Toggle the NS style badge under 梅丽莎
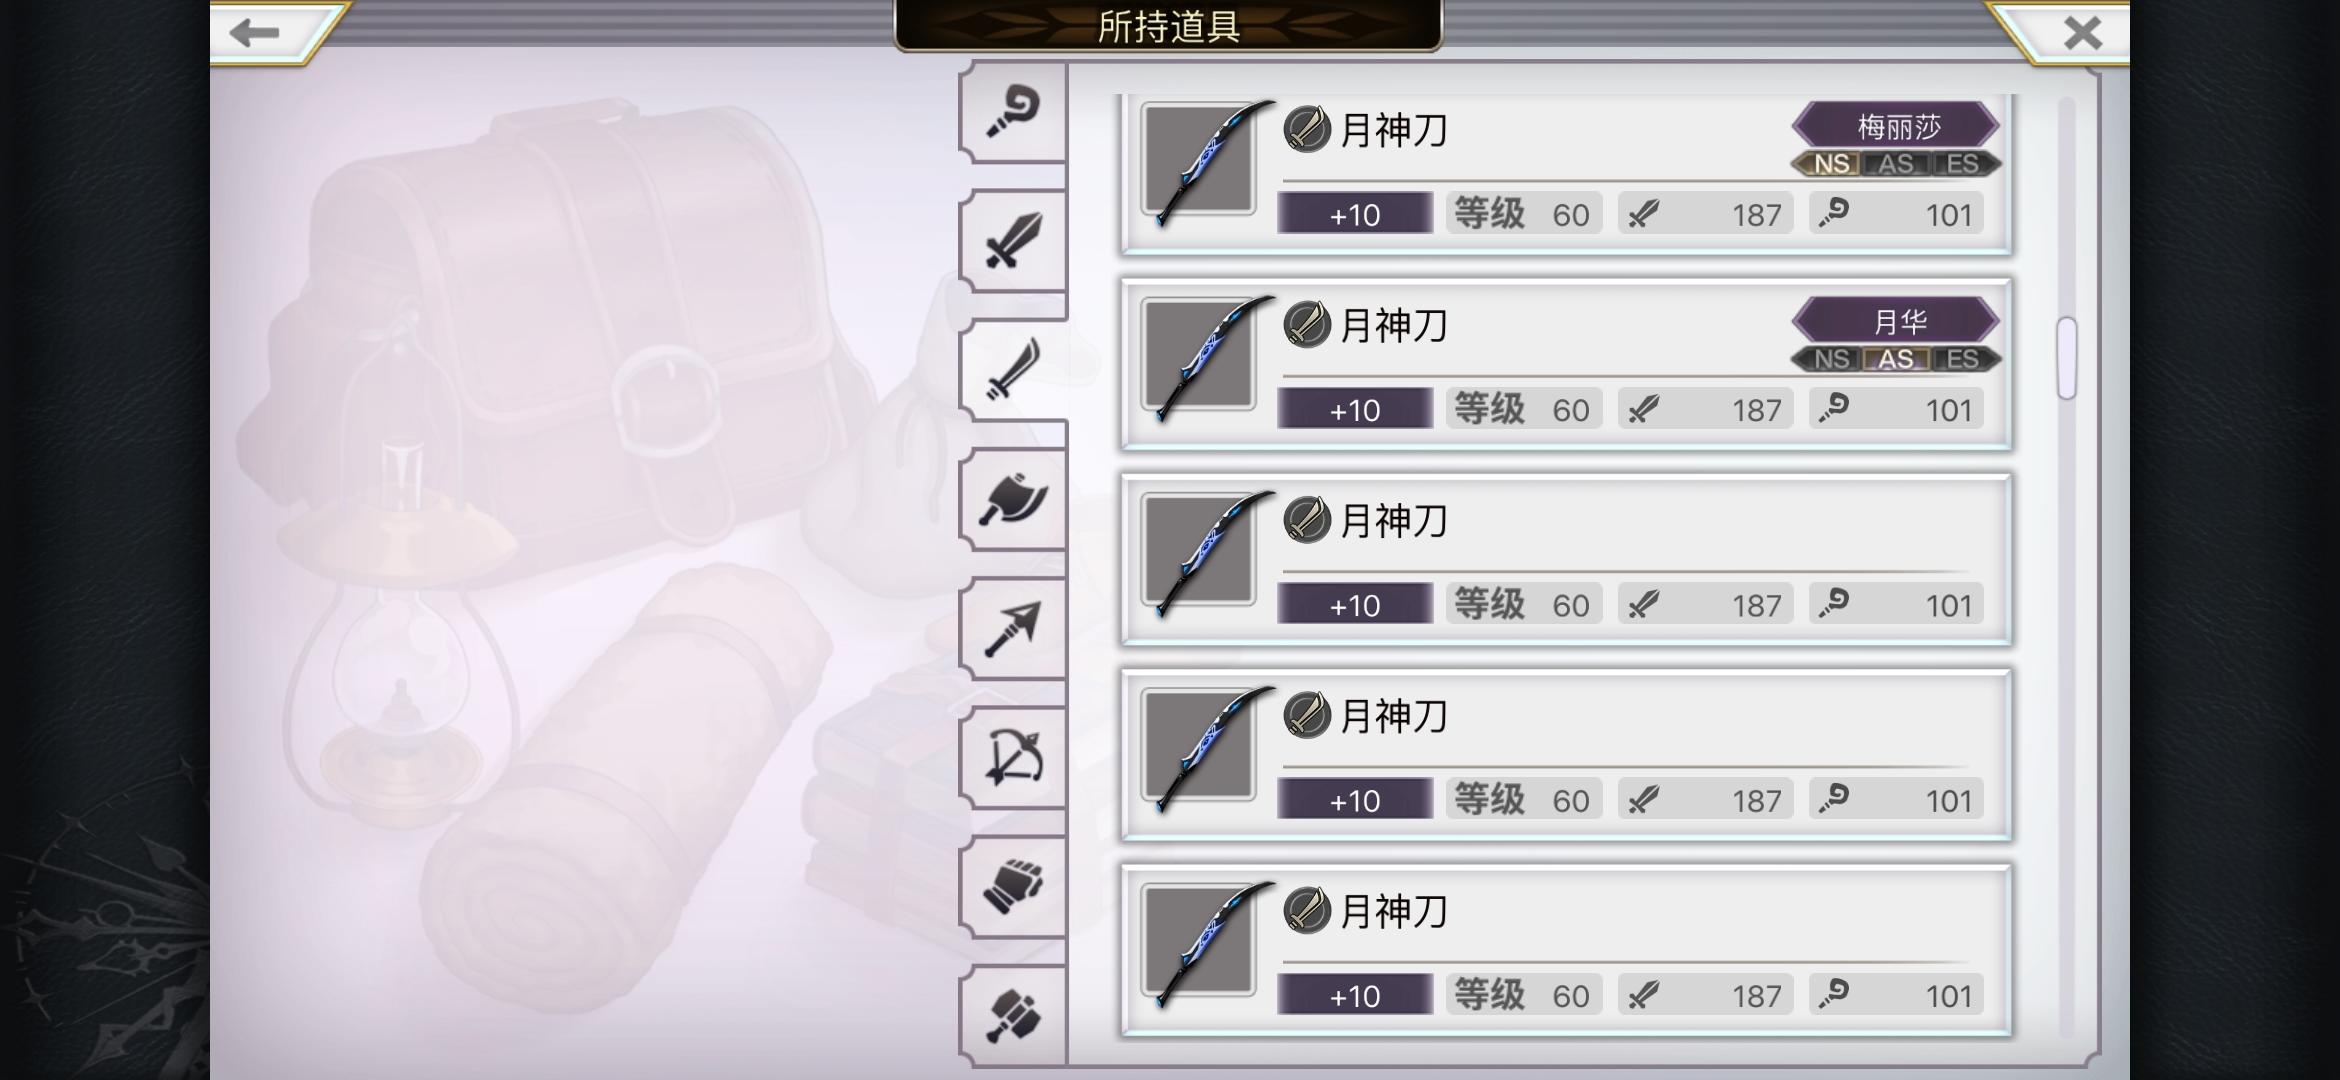 pos(1830,164)
